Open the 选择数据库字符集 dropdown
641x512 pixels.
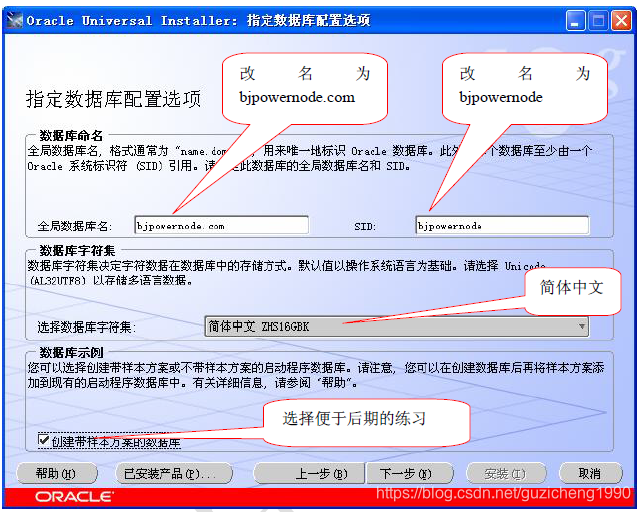pos(397,326)
